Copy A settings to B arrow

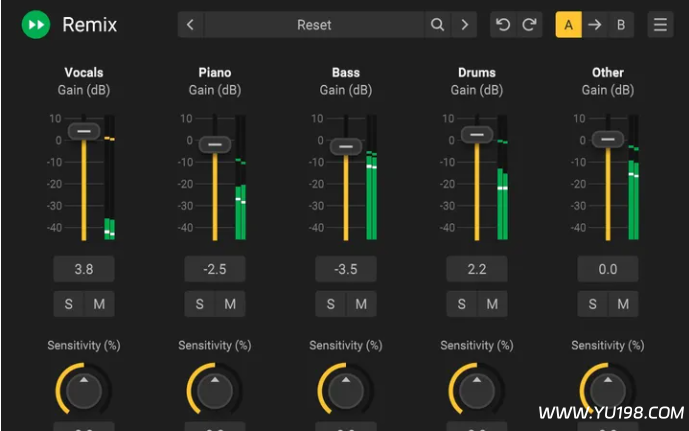tap(595, 25)
